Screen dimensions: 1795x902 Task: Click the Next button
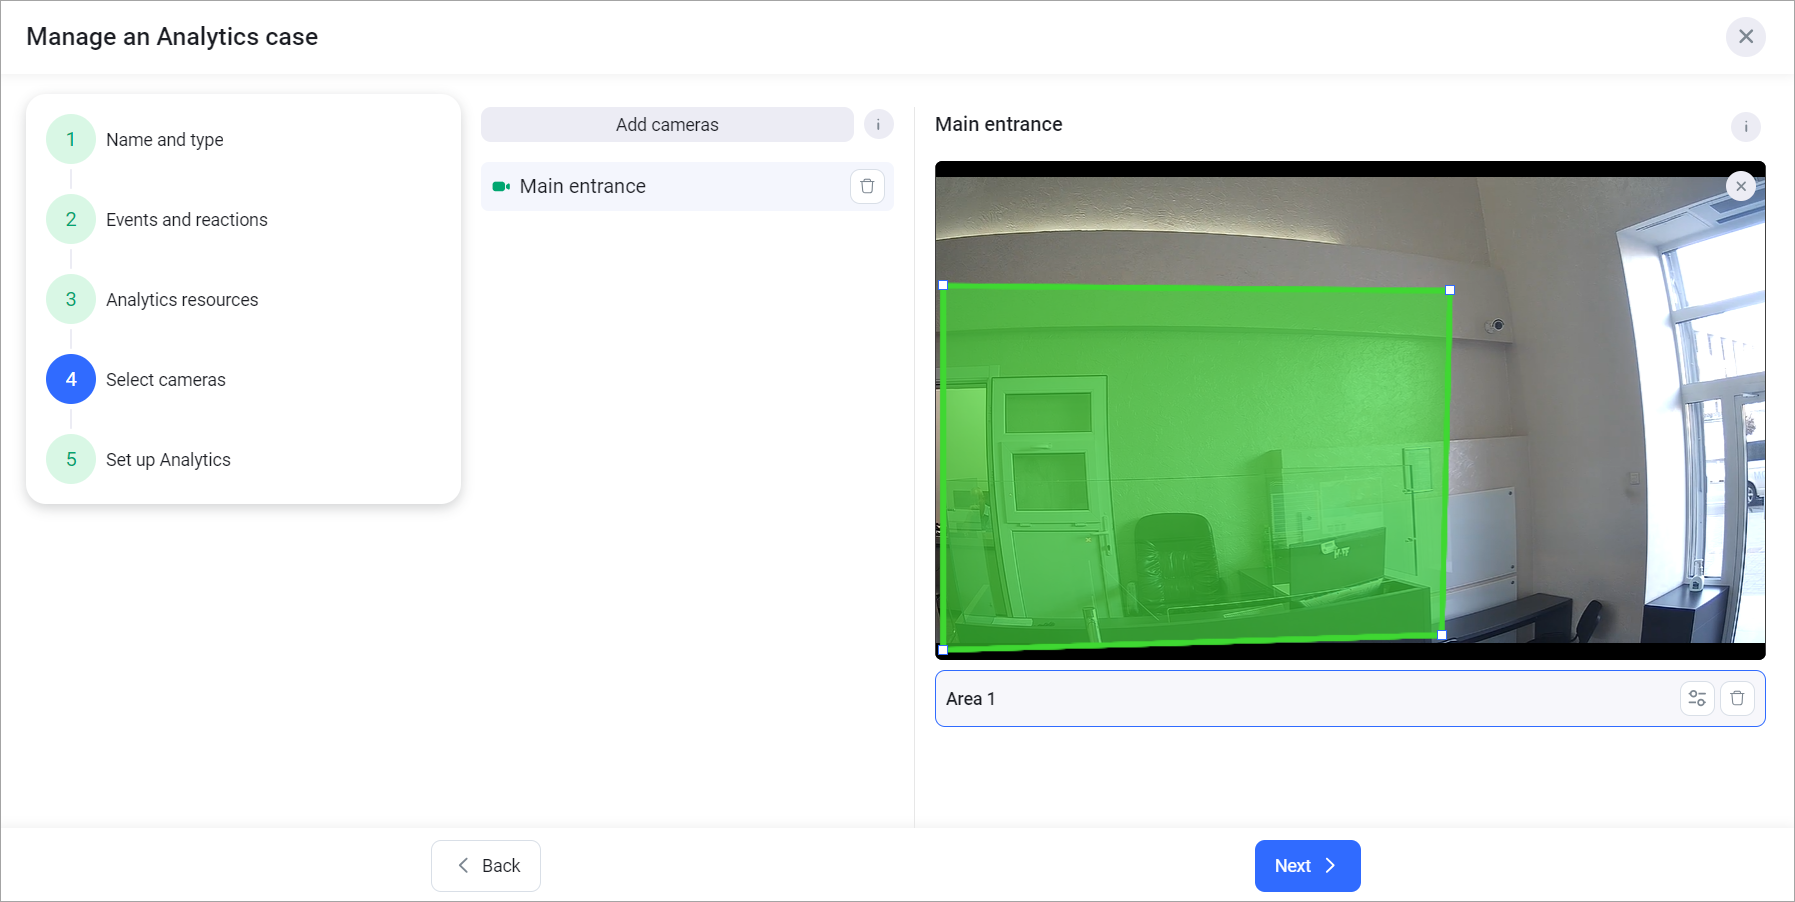1306,865
